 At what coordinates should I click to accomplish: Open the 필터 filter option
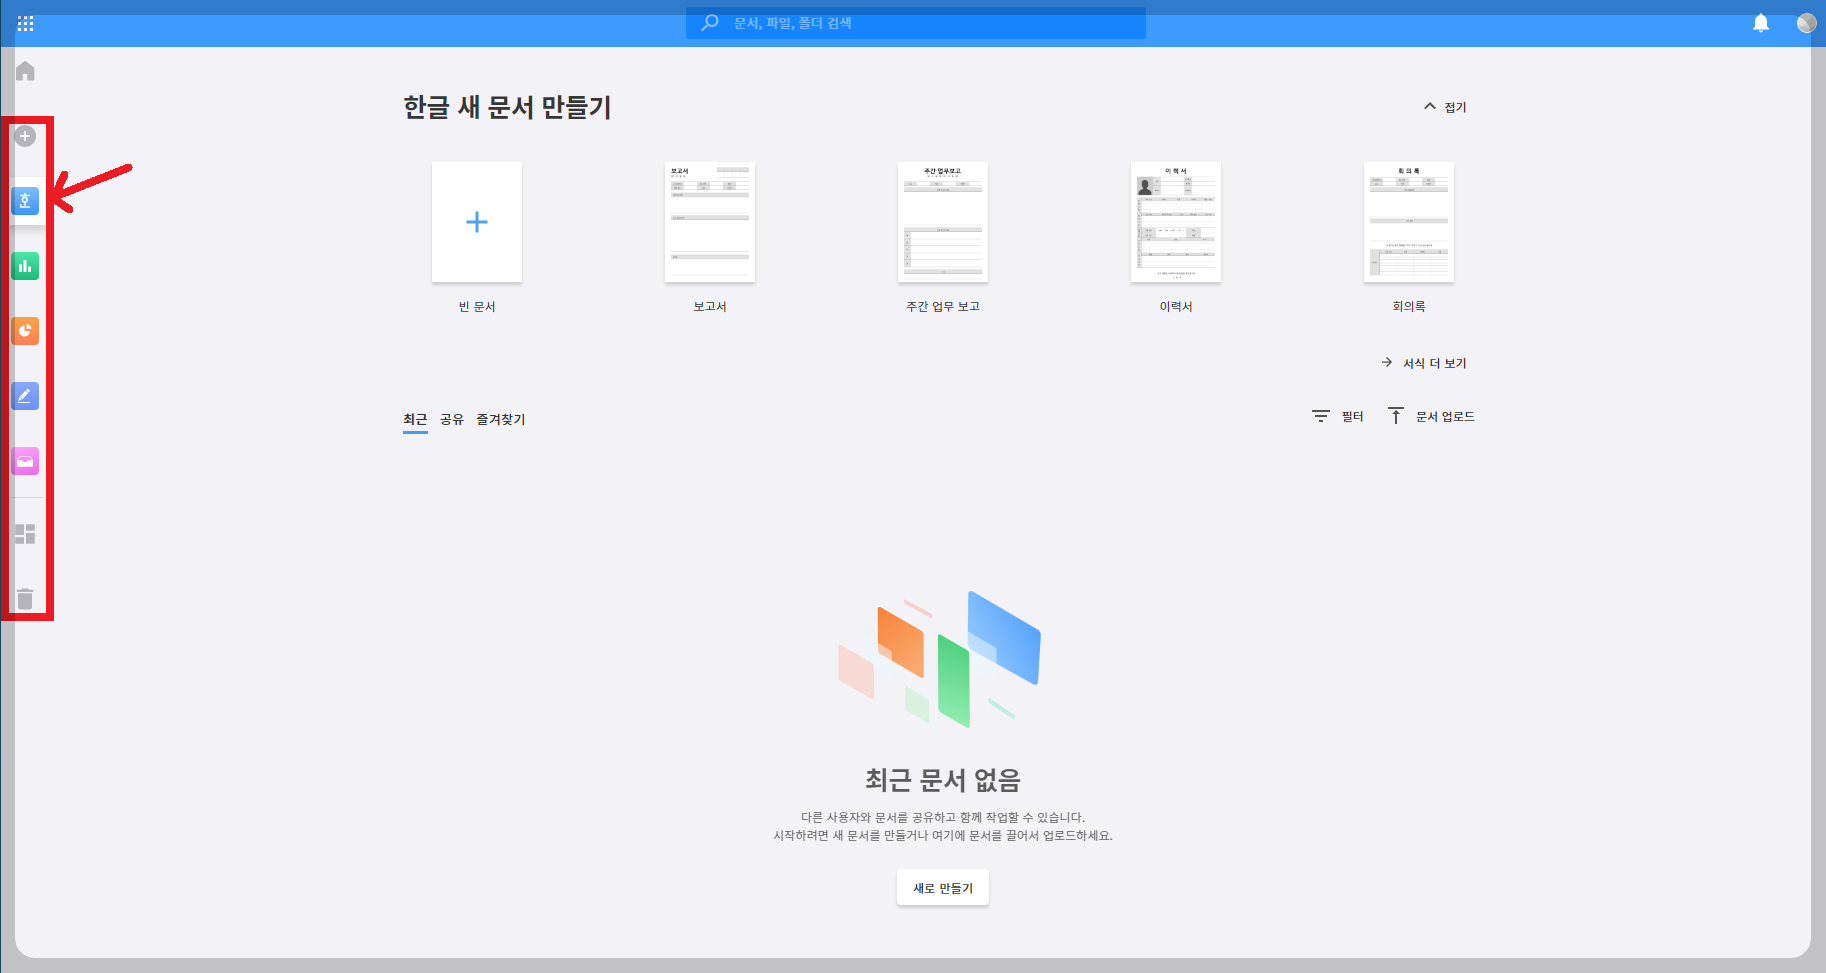click(1338, 416)
